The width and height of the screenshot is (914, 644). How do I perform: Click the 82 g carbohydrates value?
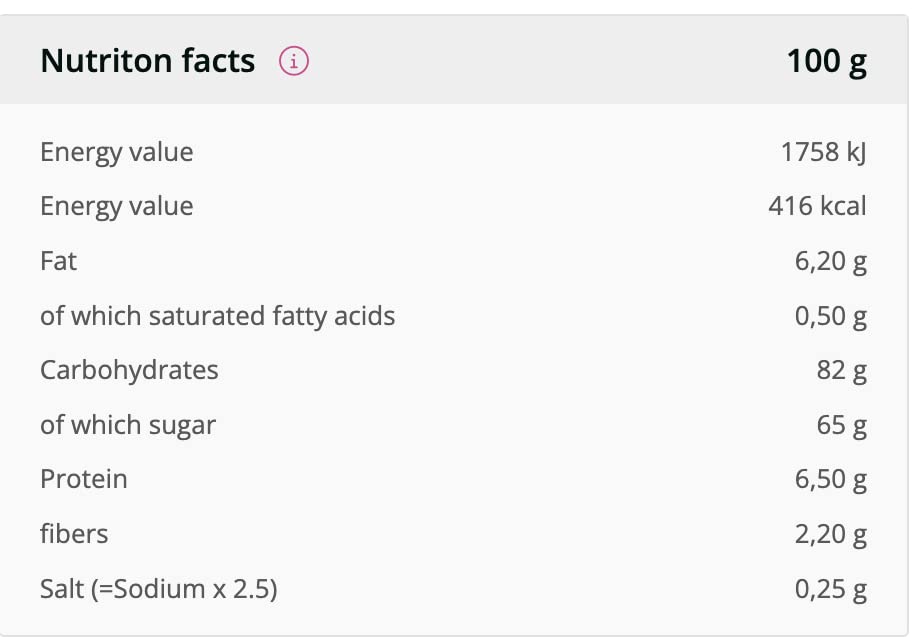[841, 370]
